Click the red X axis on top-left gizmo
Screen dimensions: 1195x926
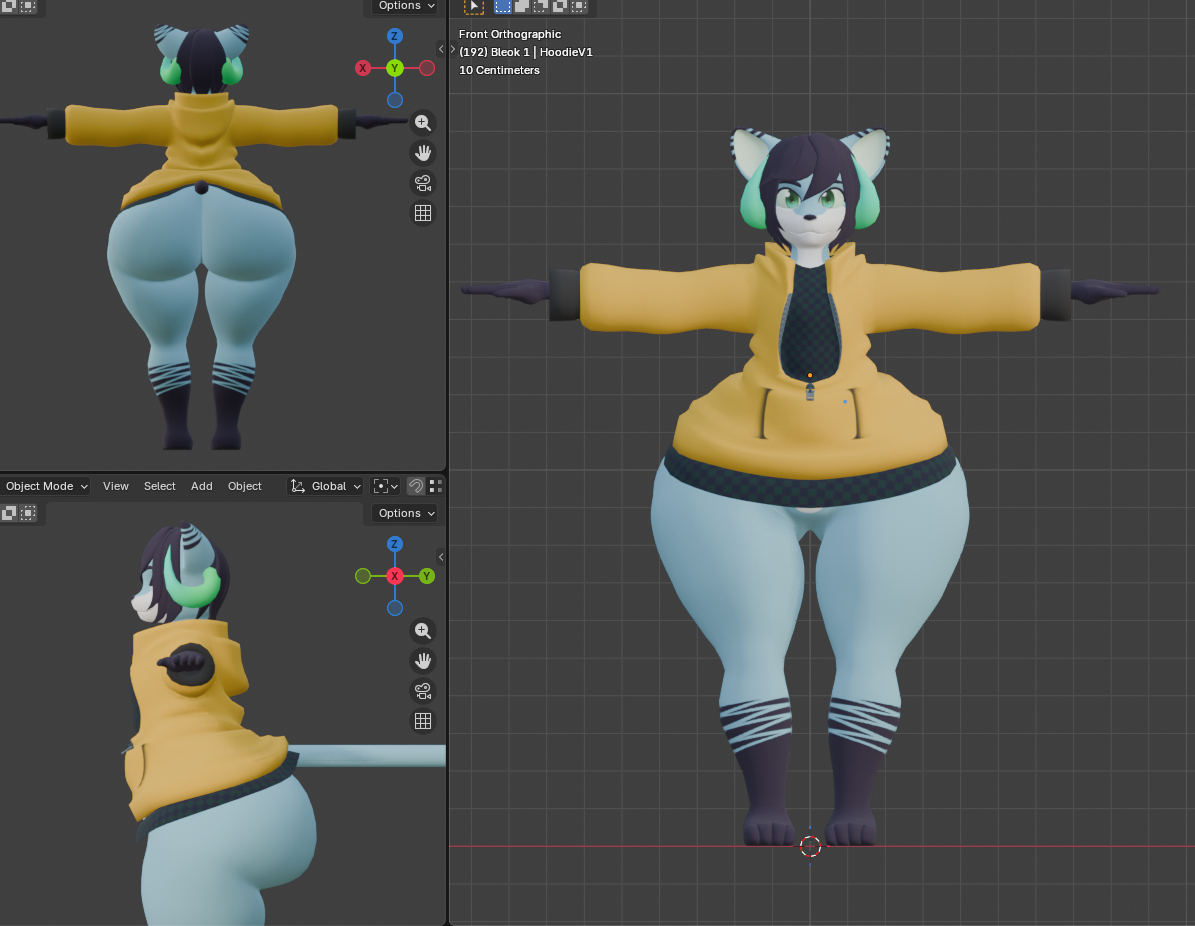[x=363, y=68]
